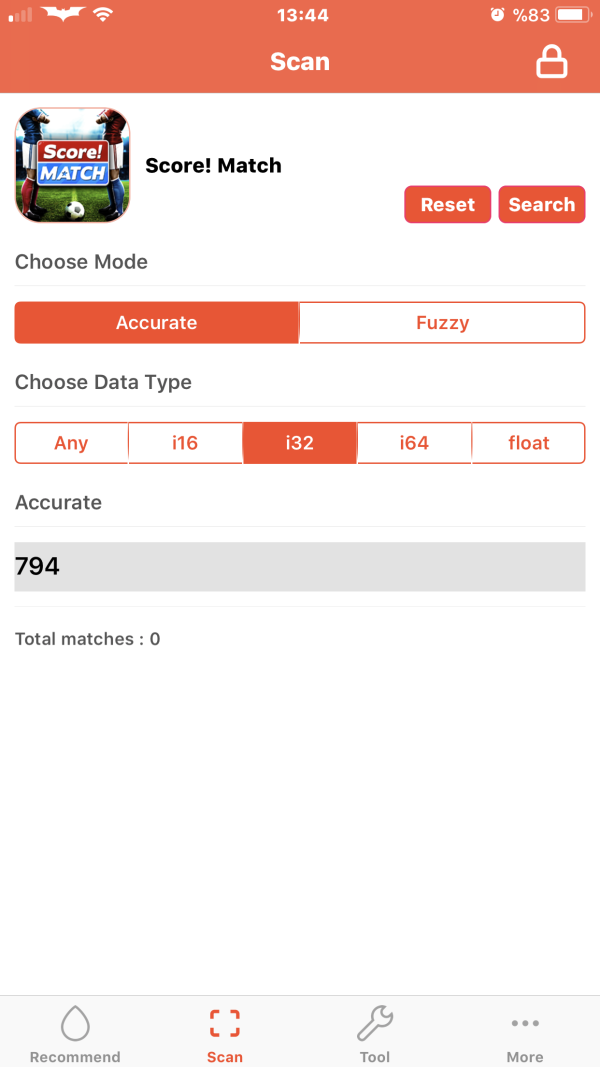Tap the More ellipsis icon

click(x=525, y=1022)
